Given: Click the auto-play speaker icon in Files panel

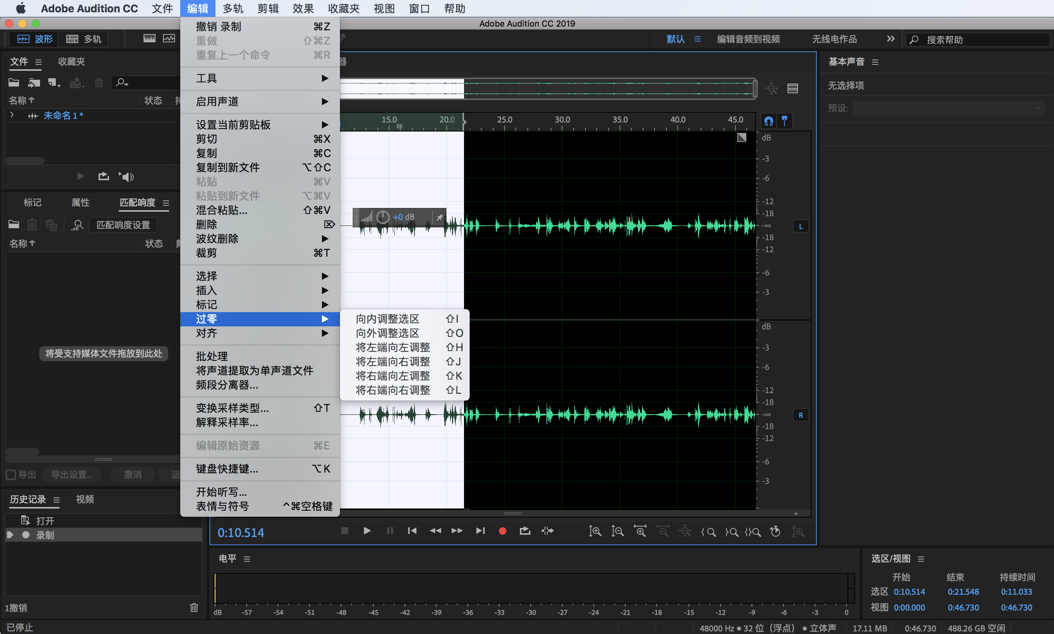Looking at the screenshot, I should (x=126, y=177).
